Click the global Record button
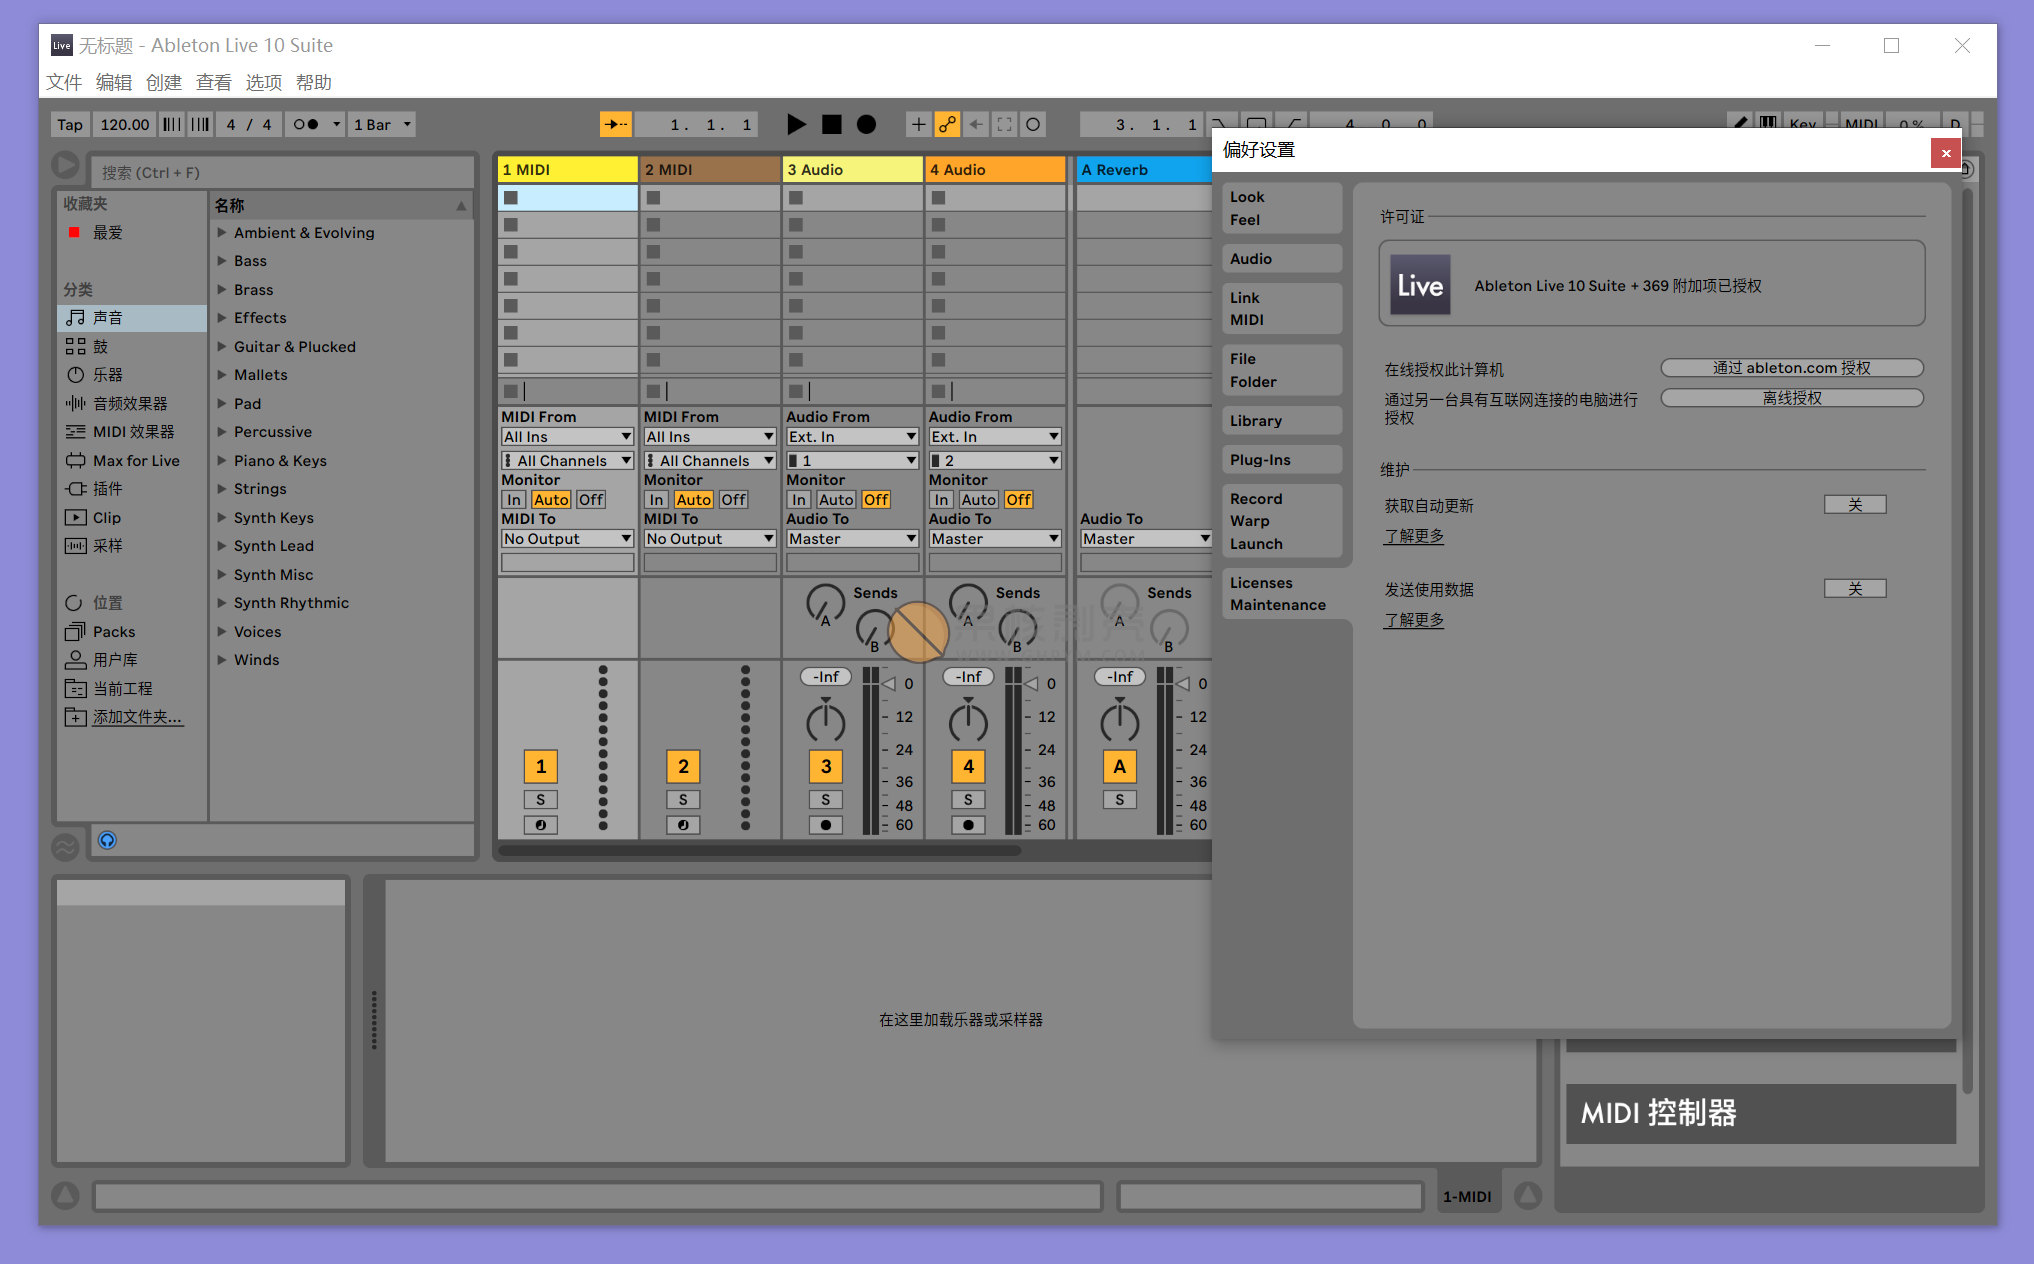Image resolution: width=2034 pixels, height=1264 pixels. click(866, 124)
